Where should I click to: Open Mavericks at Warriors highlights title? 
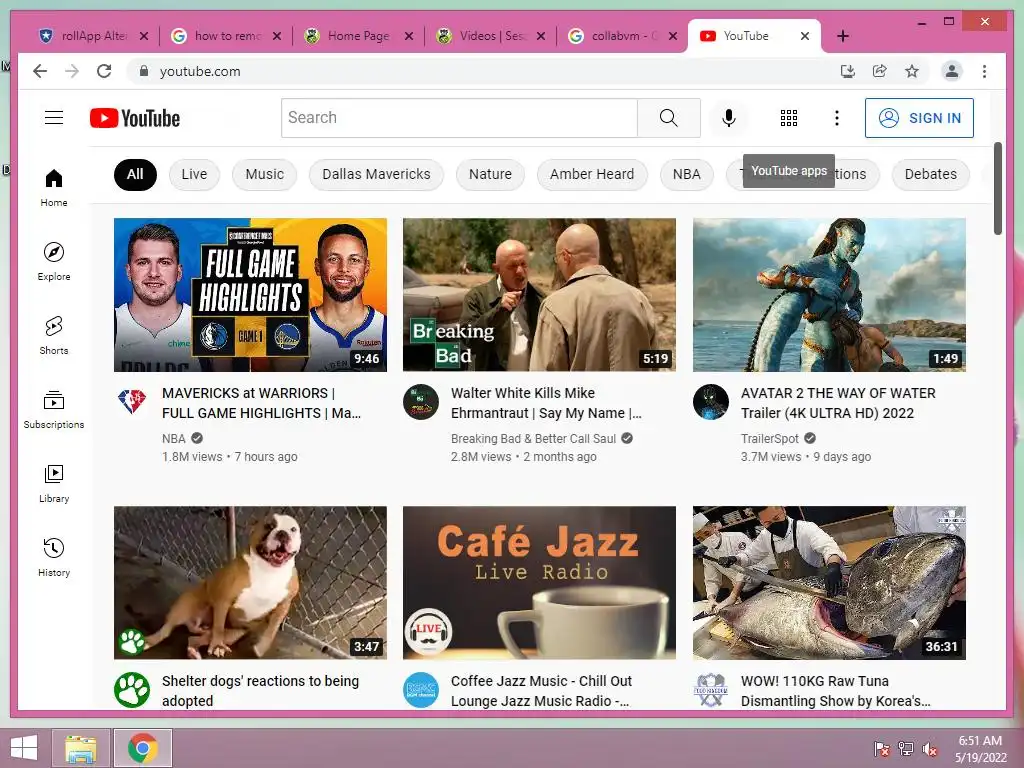[261, 403]
